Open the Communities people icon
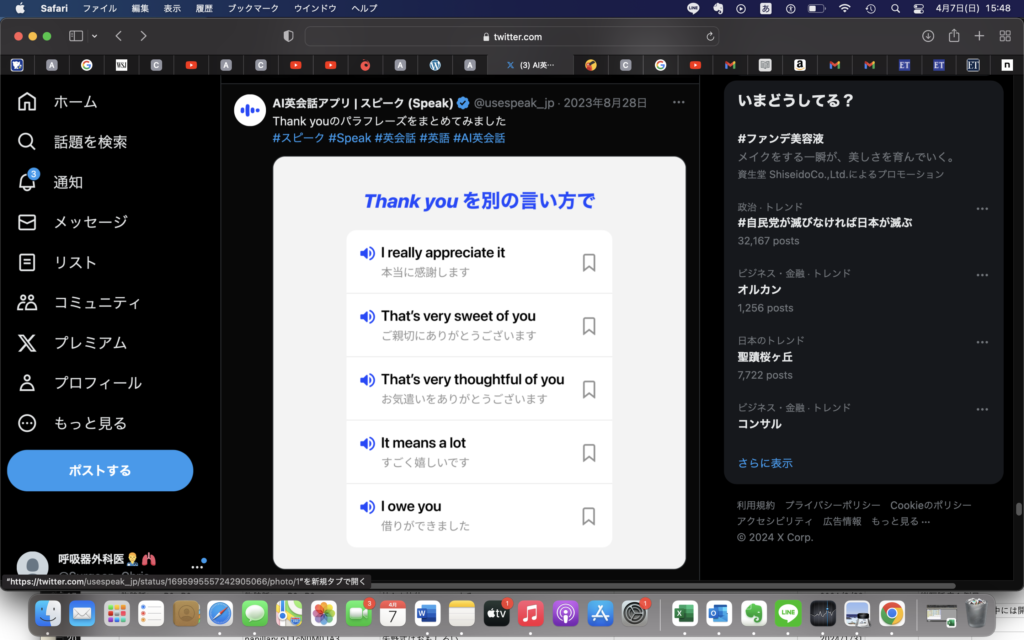 (x=28, y=302)
